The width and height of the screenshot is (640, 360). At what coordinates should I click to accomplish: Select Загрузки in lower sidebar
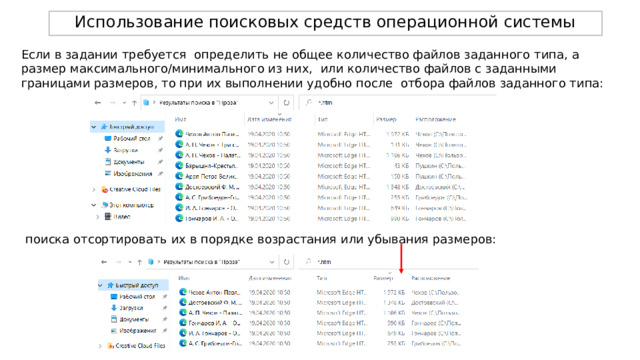[131, 308]
